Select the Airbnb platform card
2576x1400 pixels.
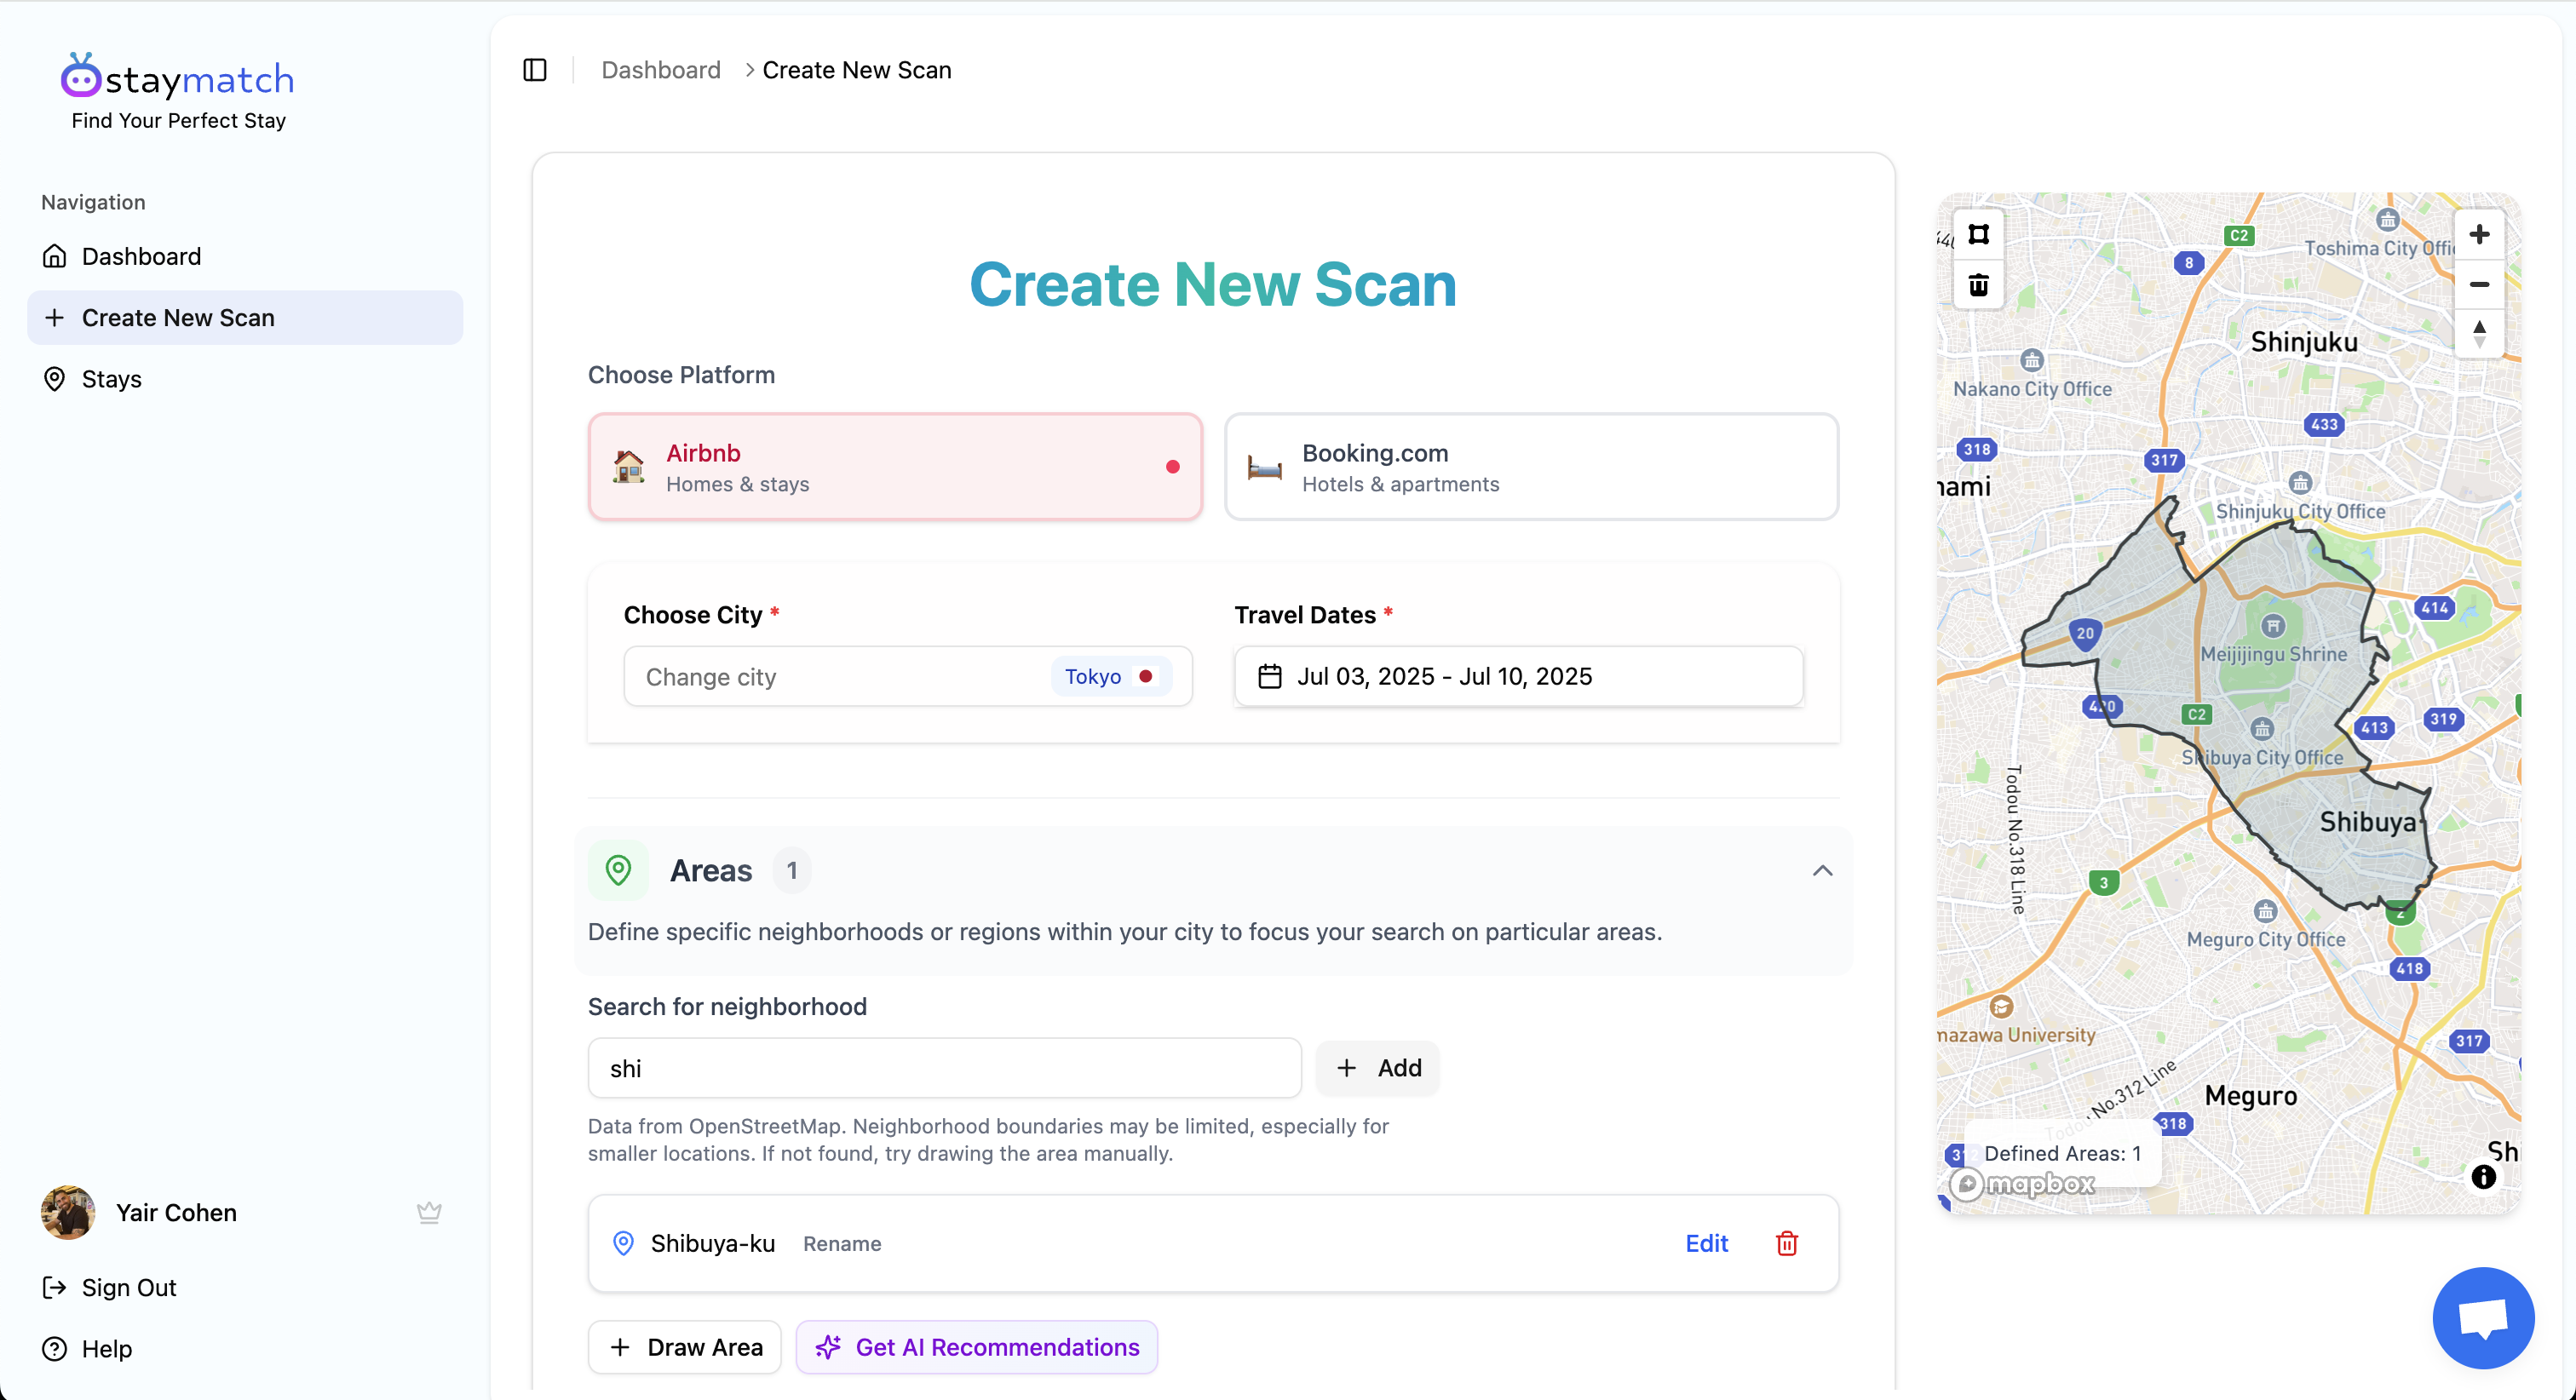[x=895, y=467]
